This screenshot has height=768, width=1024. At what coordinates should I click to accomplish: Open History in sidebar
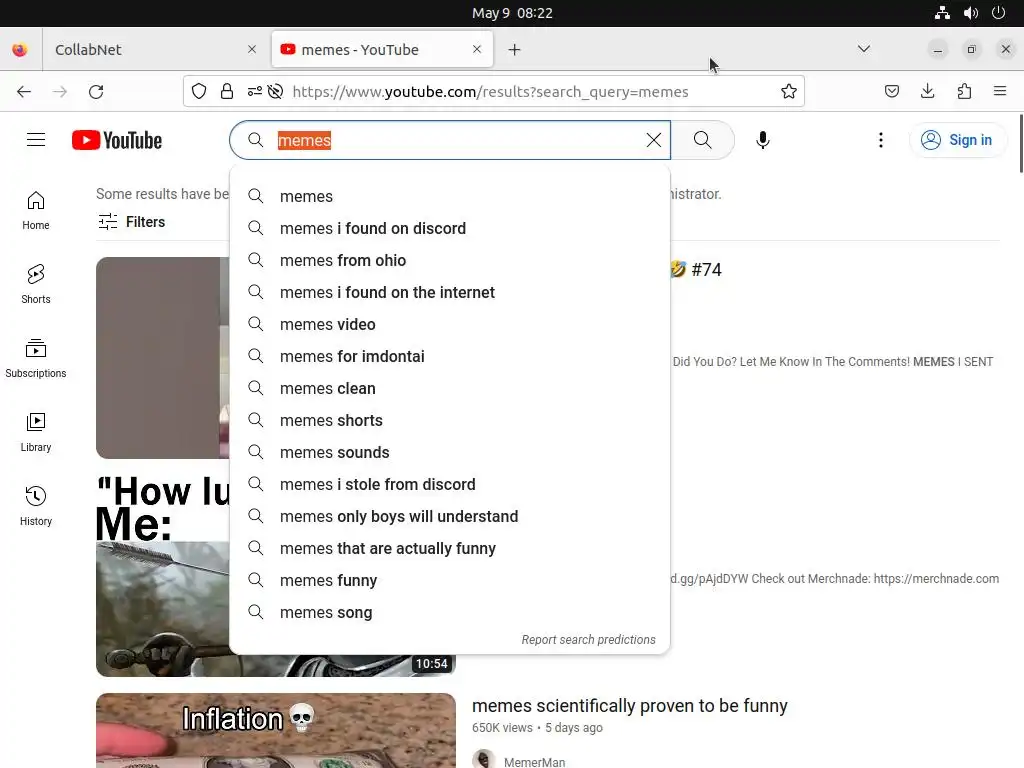(x=36, y=505)
